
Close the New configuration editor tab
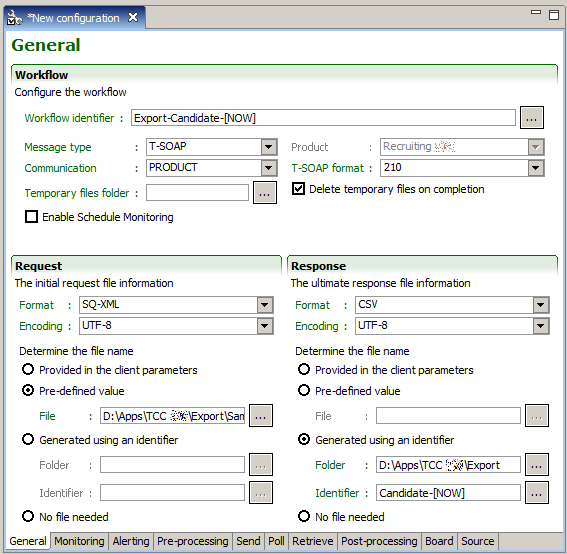pyautogui.click(x=133, y=17)
